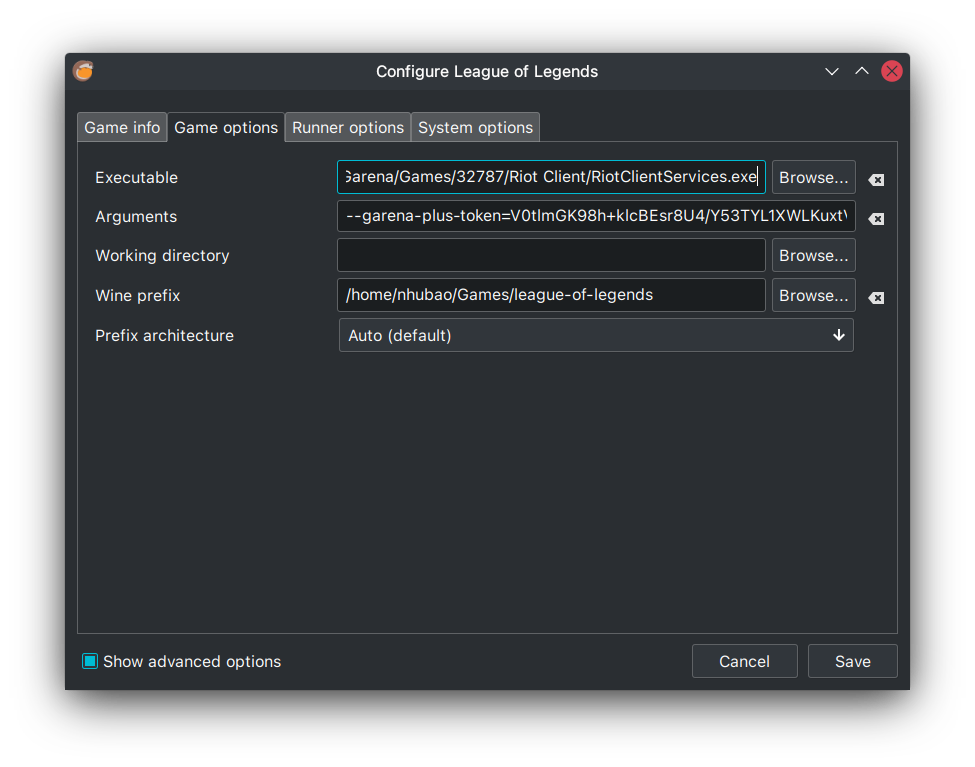975x767 pixels.
Task: Go to the System options tab
Action: coord(475,128)
